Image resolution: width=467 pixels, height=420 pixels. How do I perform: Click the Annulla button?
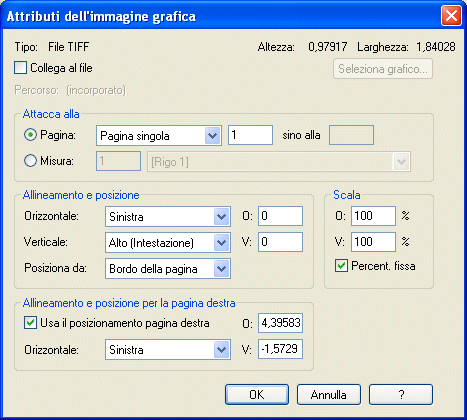pyautogui.click(x=329, y=395)
